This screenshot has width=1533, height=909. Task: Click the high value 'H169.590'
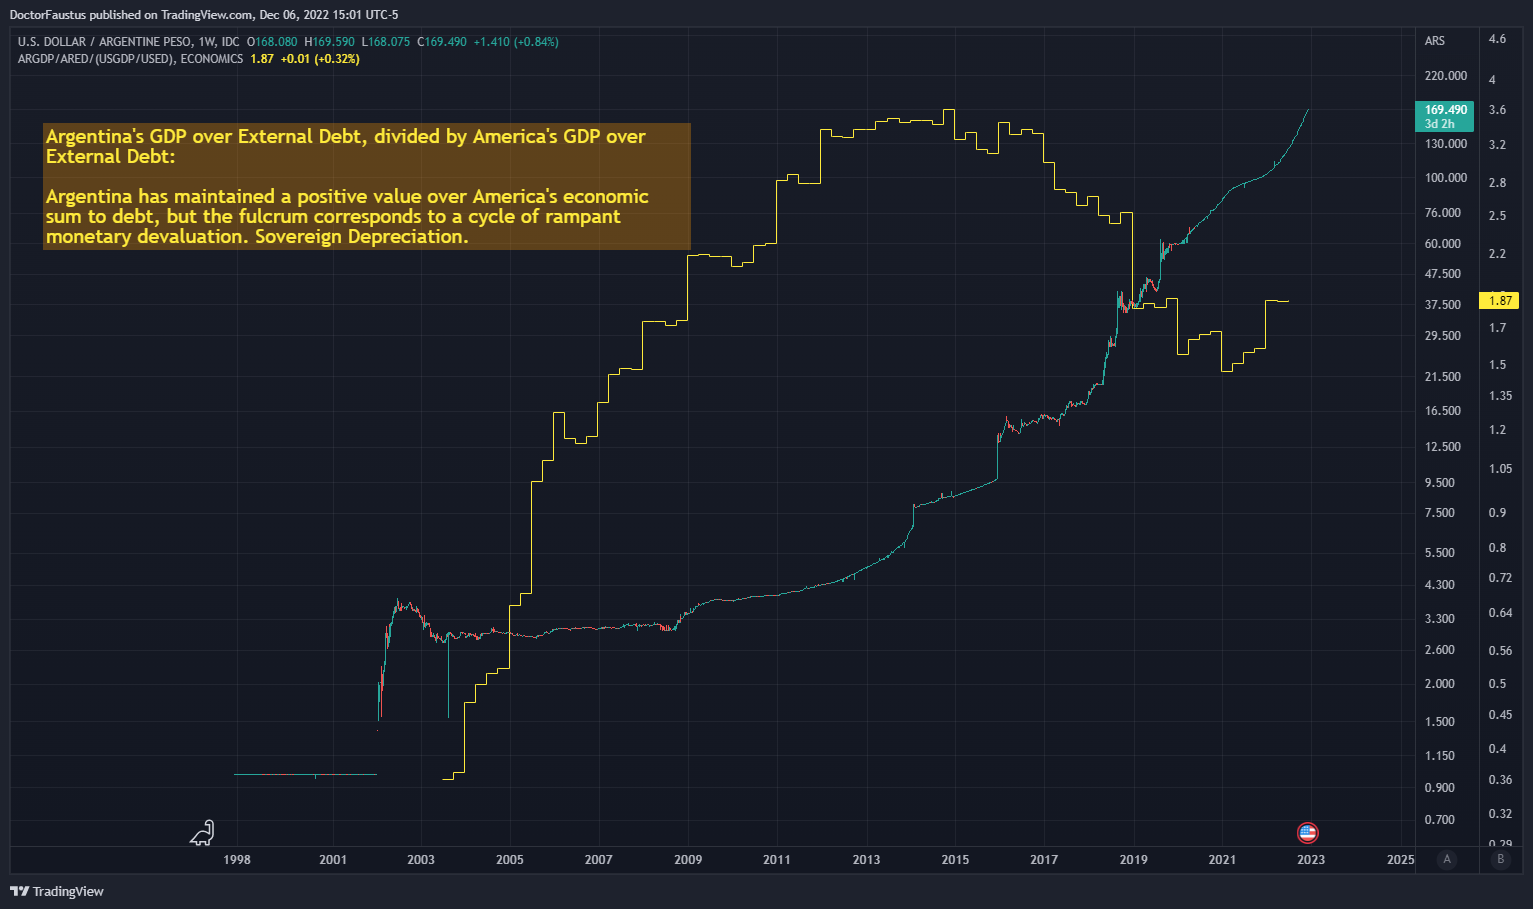tap(330, 42)
